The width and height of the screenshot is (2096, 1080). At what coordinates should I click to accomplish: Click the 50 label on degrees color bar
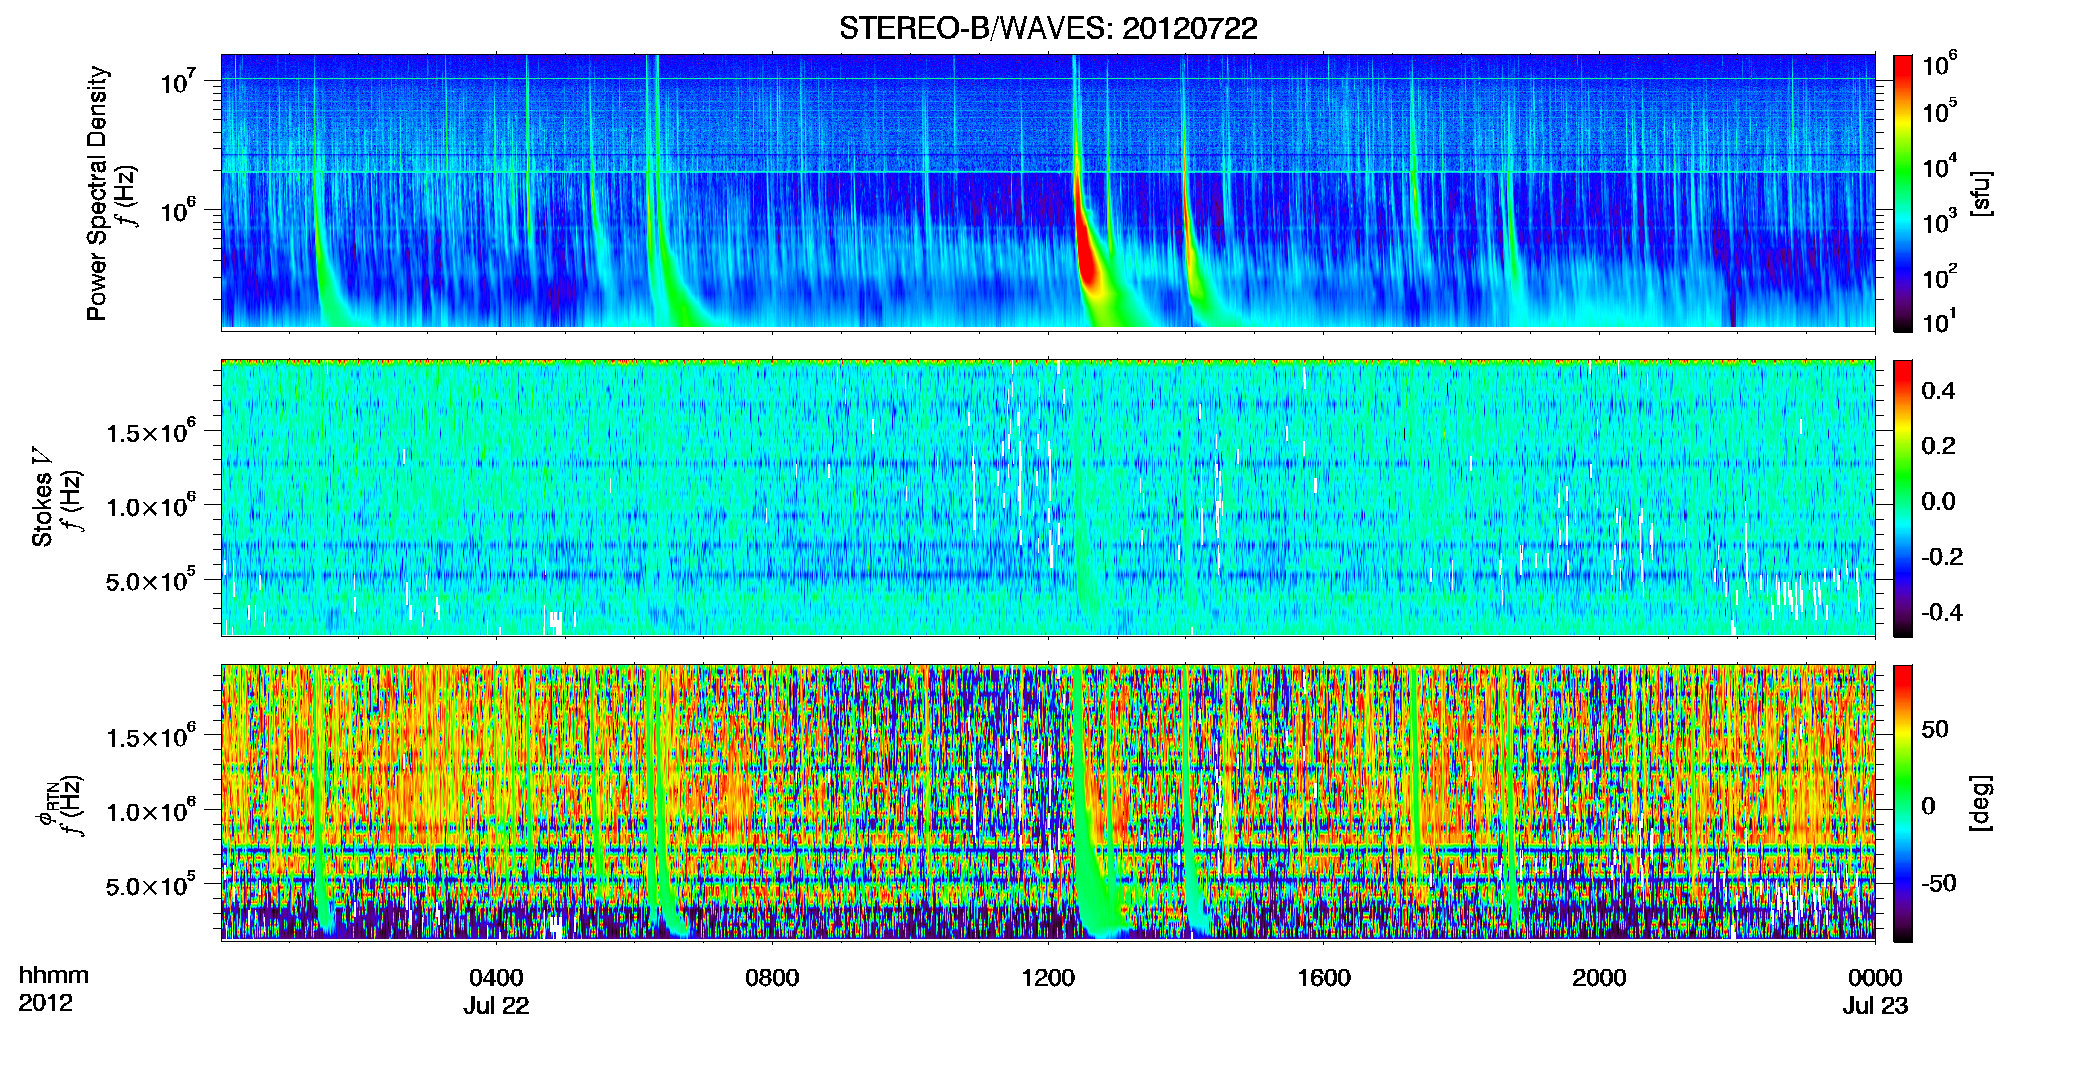click(1935, 729)
